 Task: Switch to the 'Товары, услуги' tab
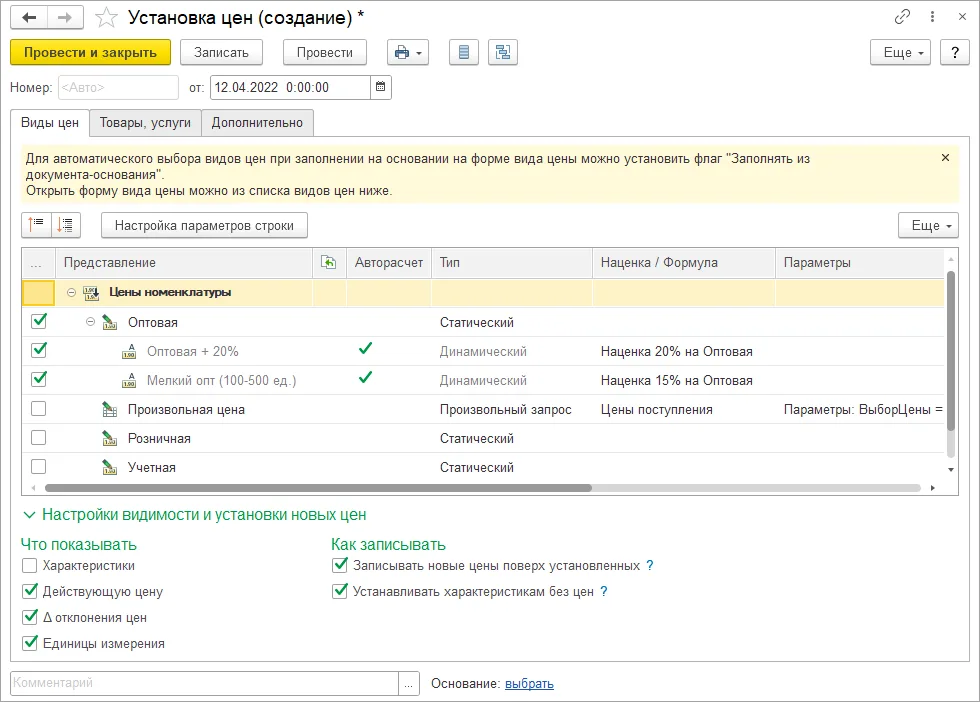145,123
